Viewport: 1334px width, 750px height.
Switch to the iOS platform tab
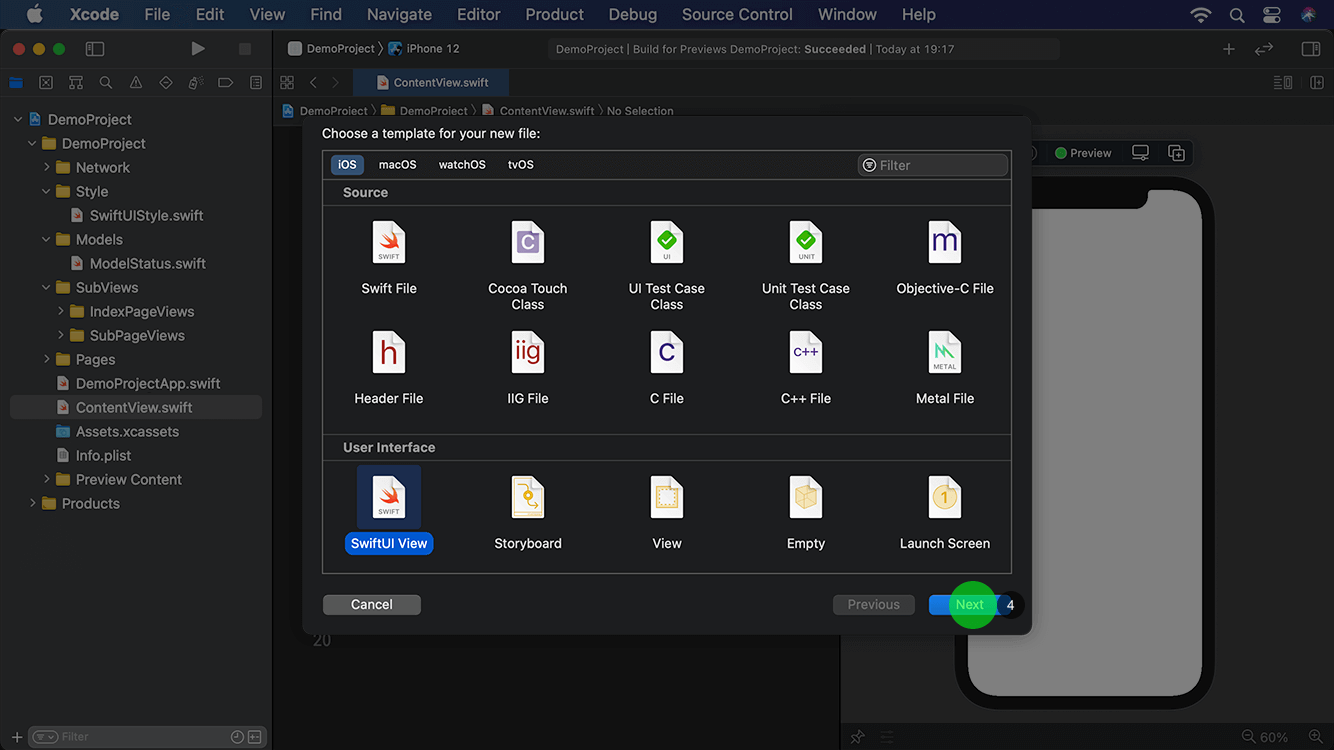coord(347,165)
